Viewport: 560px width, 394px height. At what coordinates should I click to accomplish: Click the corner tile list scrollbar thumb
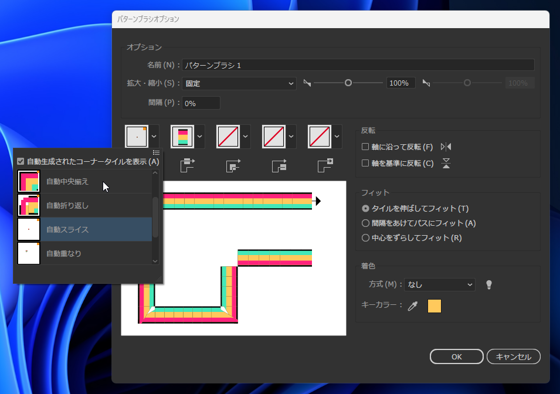[155, 217]
